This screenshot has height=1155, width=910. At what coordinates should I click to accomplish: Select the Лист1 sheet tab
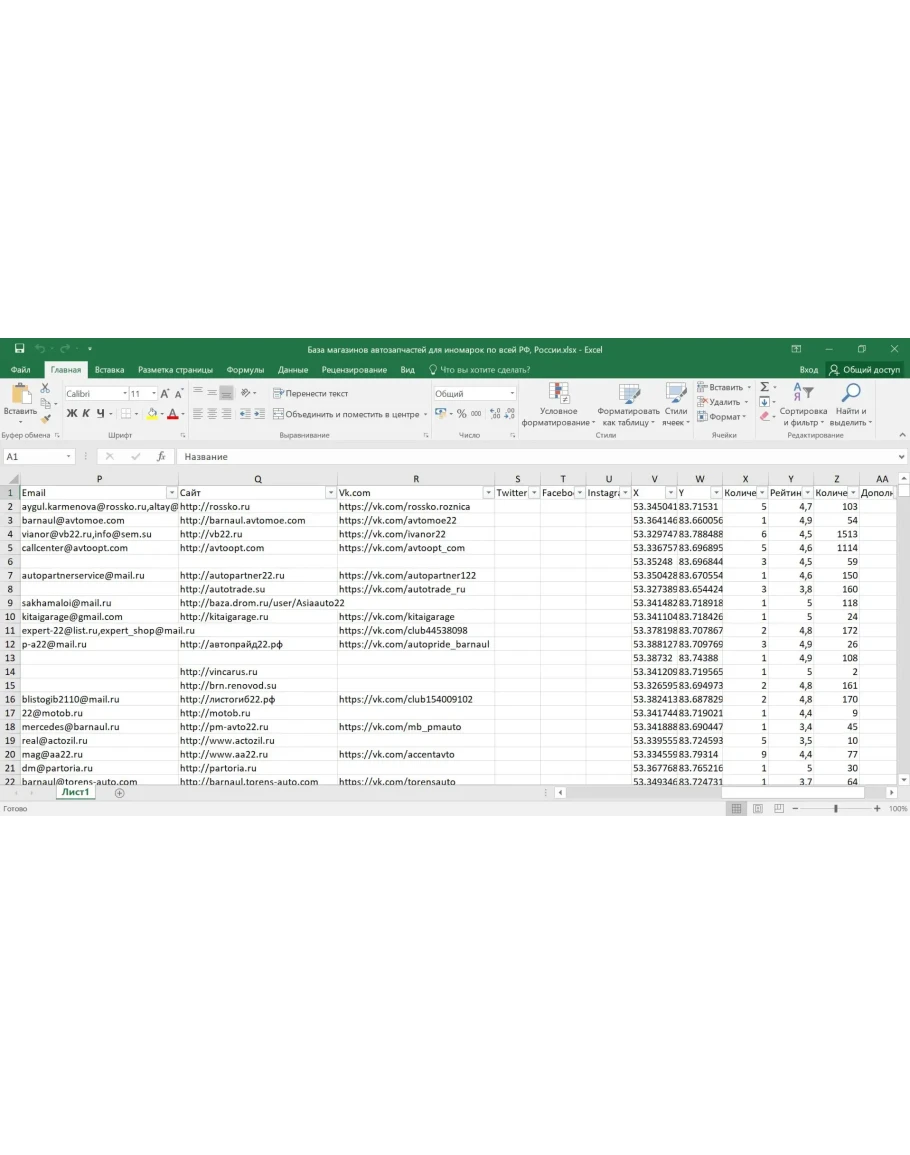[75, 793]
